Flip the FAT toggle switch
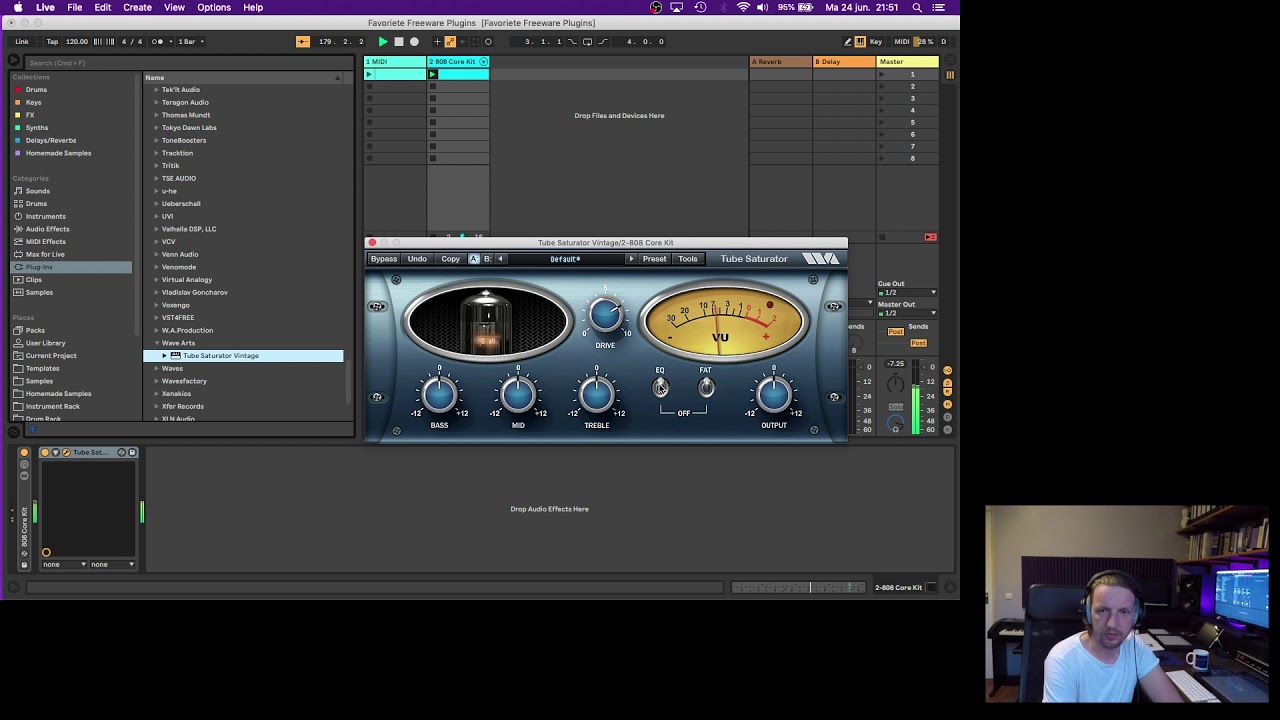This screenshot has width=1280, height=720. [x=706, y=388]
